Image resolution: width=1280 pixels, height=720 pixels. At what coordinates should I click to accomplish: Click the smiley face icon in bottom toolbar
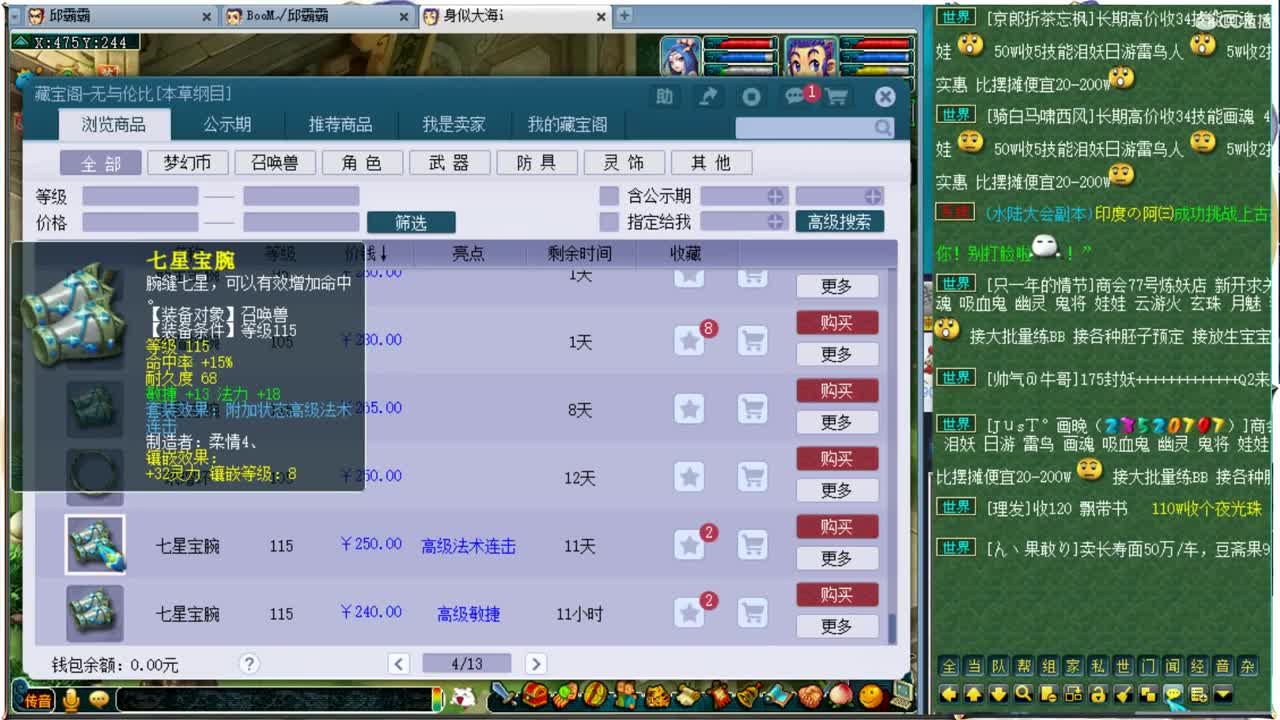tap(872, 696)
